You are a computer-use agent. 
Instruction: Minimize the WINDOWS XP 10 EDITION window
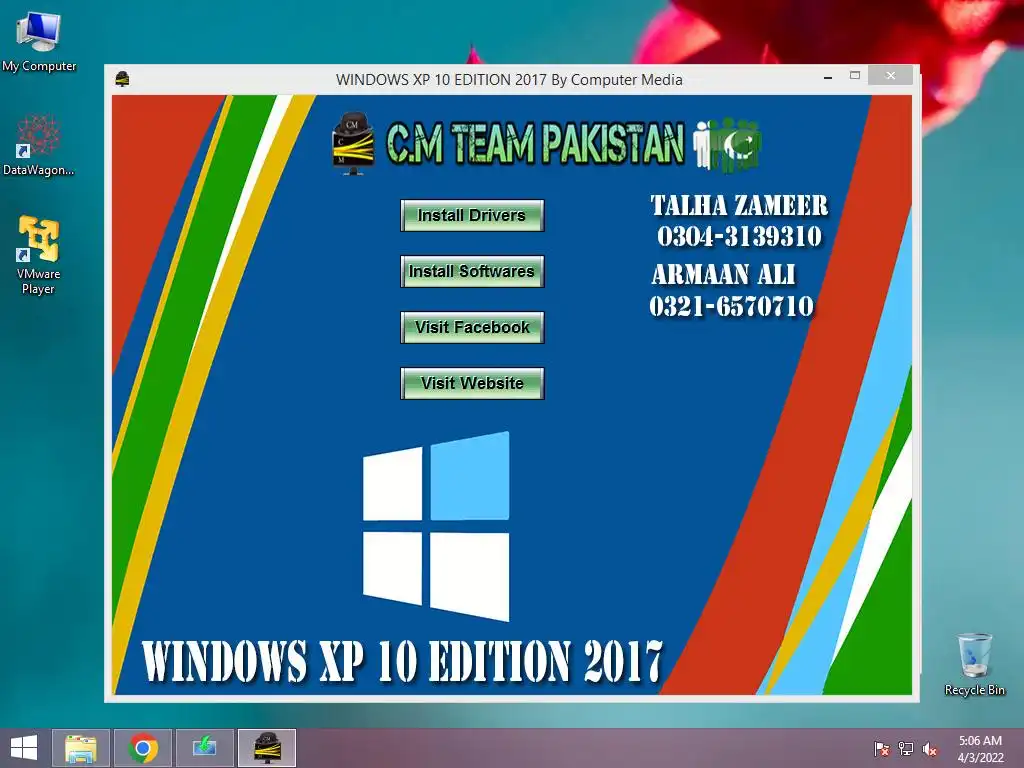click(828, 77)
